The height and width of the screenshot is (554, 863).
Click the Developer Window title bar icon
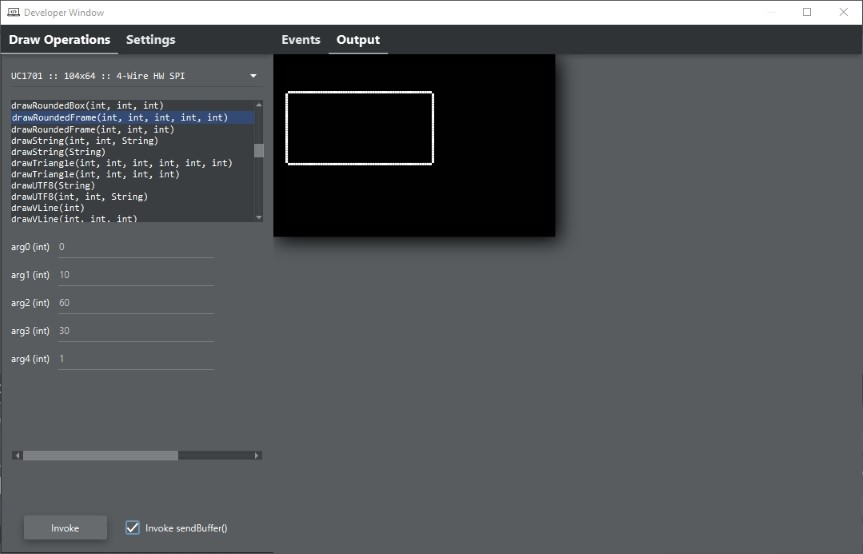[14, 12]
